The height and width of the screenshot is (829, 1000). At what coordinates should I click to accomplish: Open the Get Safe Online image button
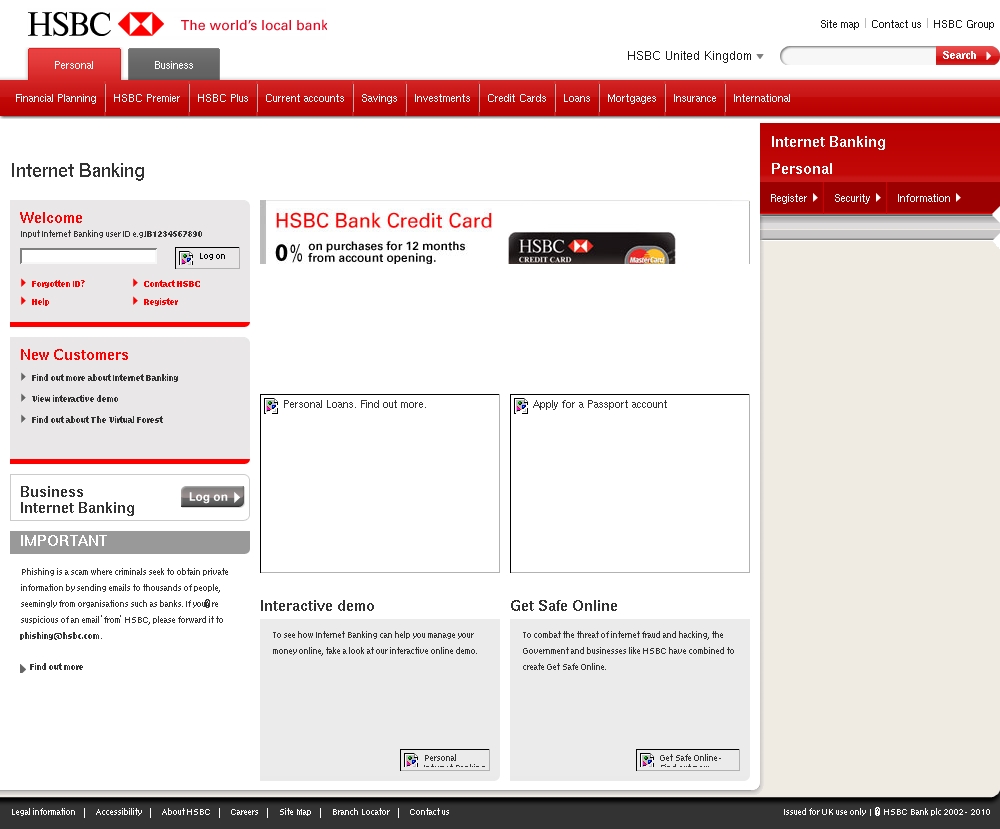[688, 759]
